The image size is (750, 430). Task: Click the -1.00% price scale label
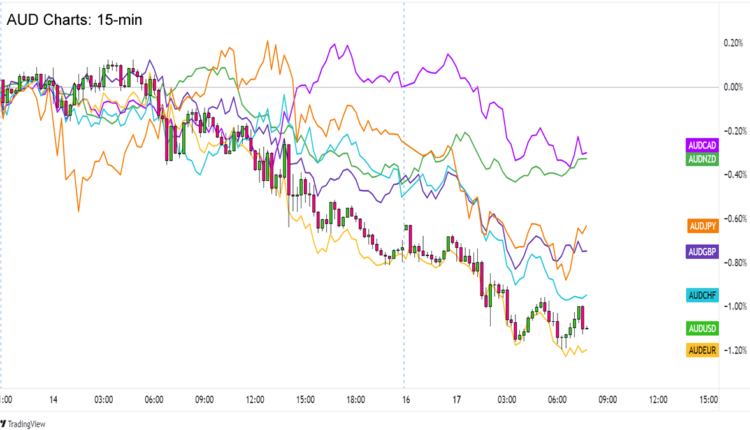point(731,306)
